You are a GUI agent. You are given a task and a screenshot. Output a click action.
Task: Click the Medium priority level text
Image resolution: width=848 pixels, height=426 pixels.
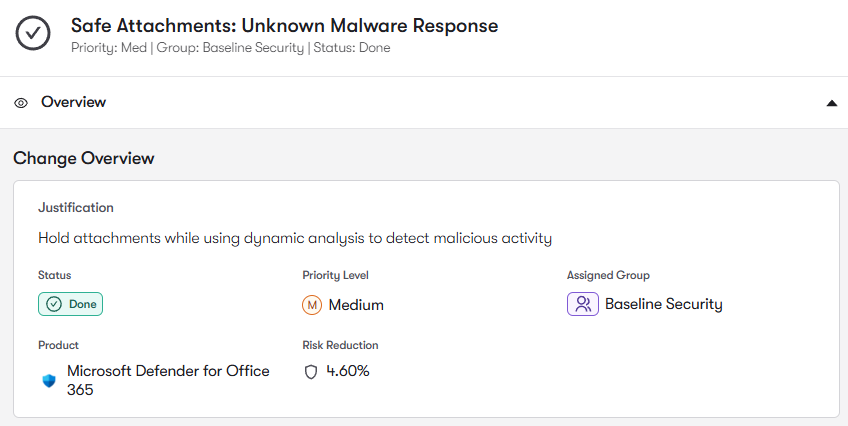click(x=356, y=305)
